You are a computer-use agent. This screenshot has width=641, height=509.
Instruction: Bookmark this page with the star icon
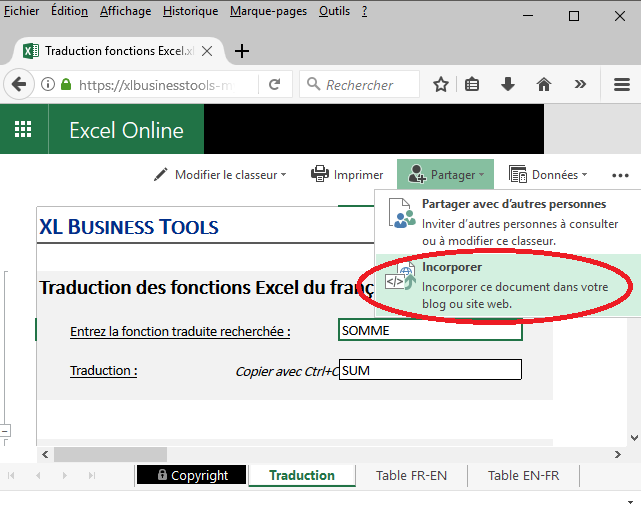(x=441, y=85)
